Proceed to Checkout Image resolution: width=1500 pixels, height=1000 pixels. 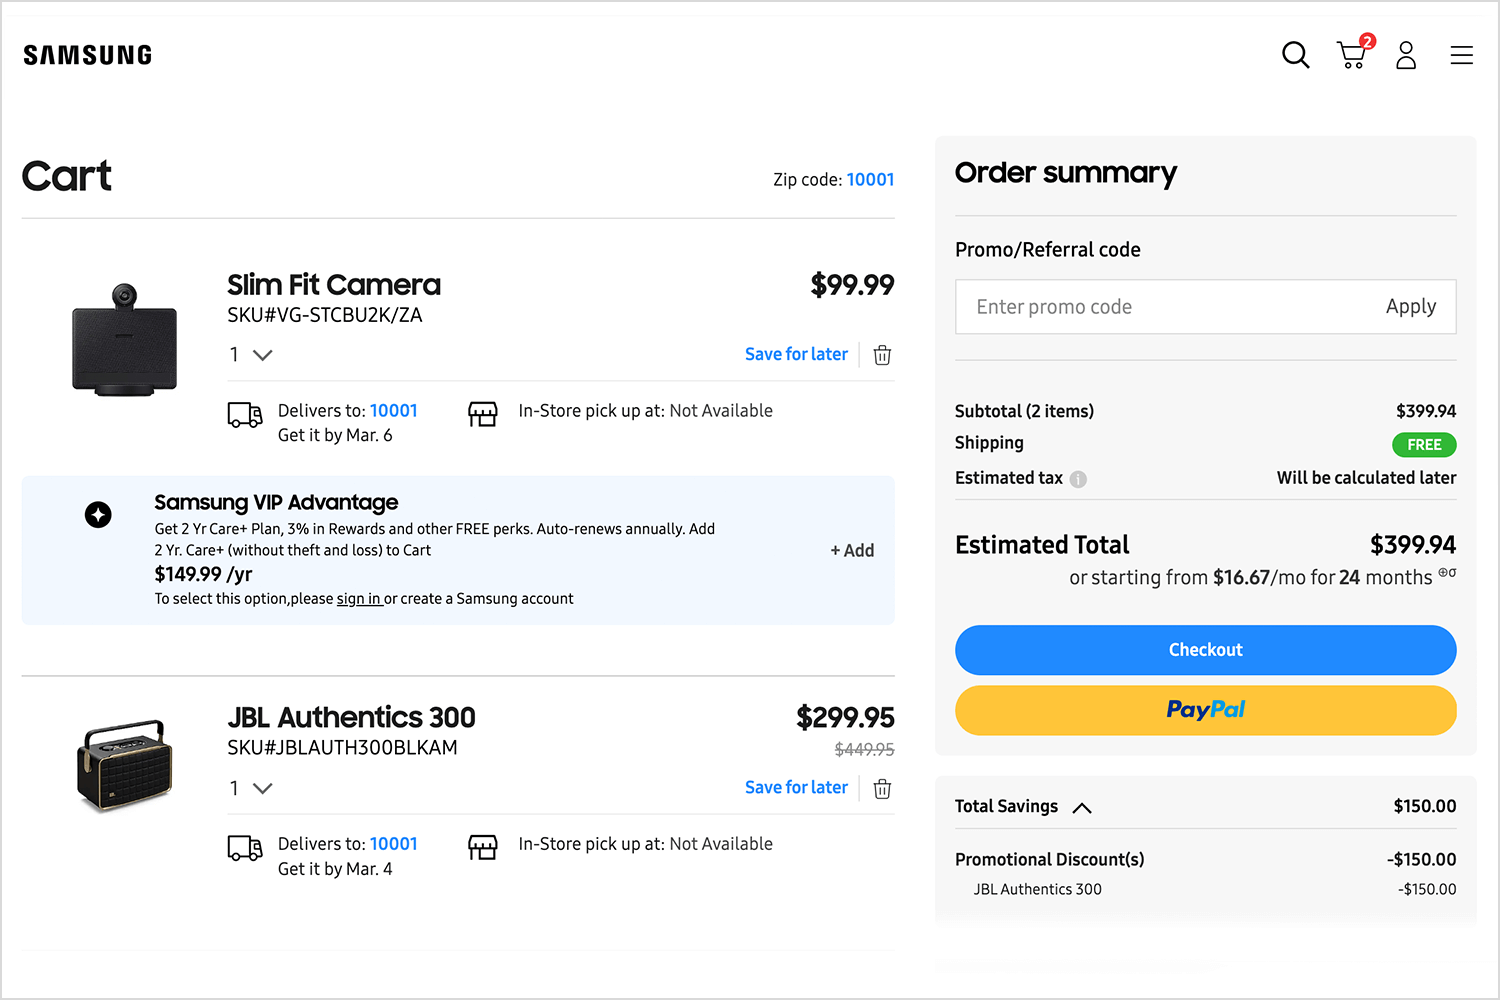(x=1205, y=650)
